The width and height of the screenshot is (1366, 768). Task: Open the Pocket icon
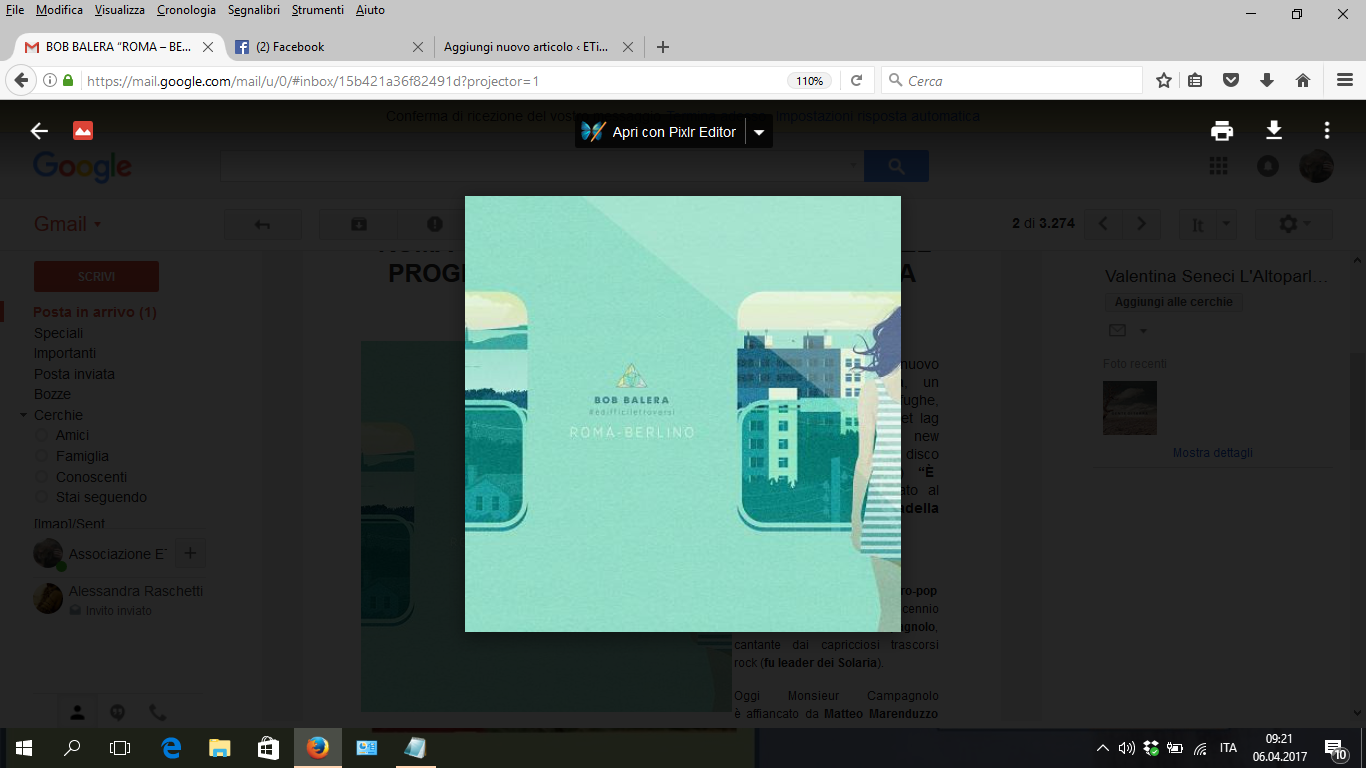pos(1231,81)
